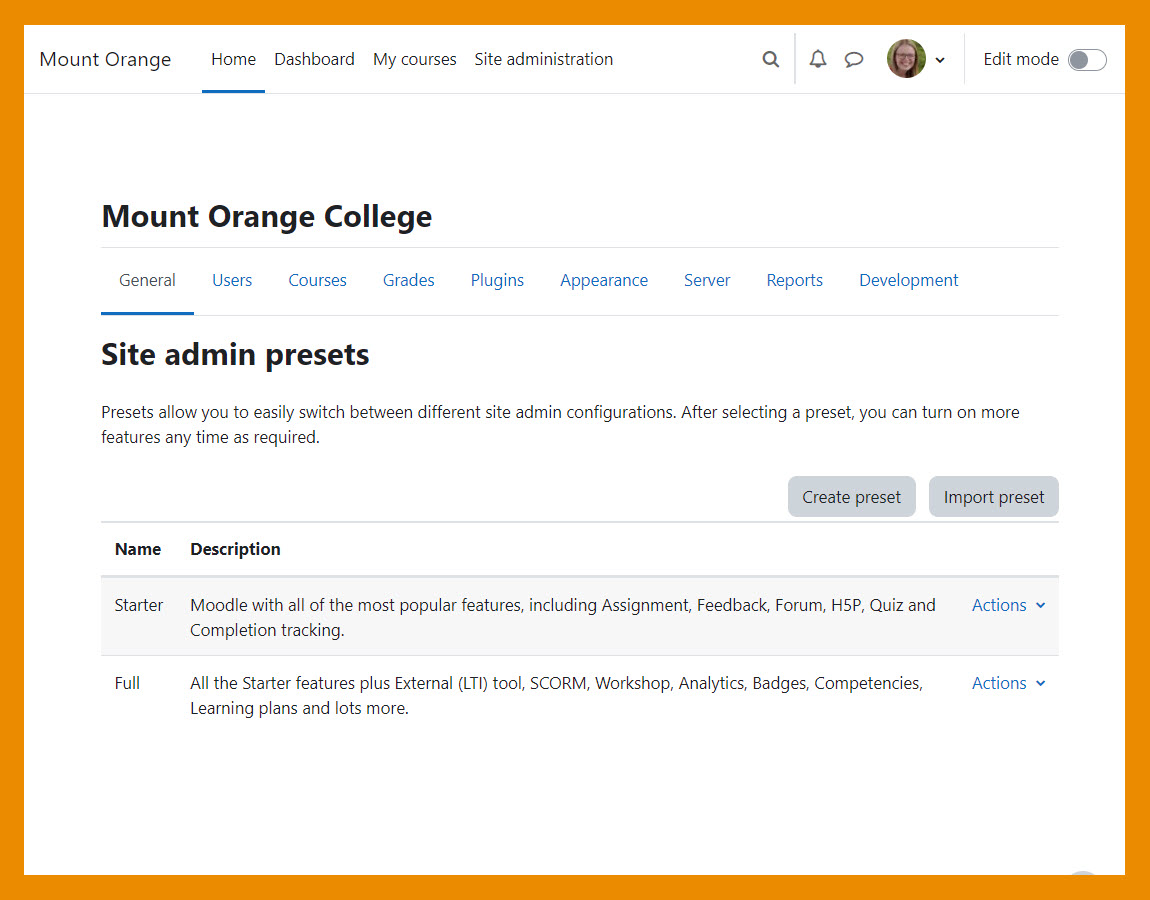Click the Create preset button

(x=851, y=497)
